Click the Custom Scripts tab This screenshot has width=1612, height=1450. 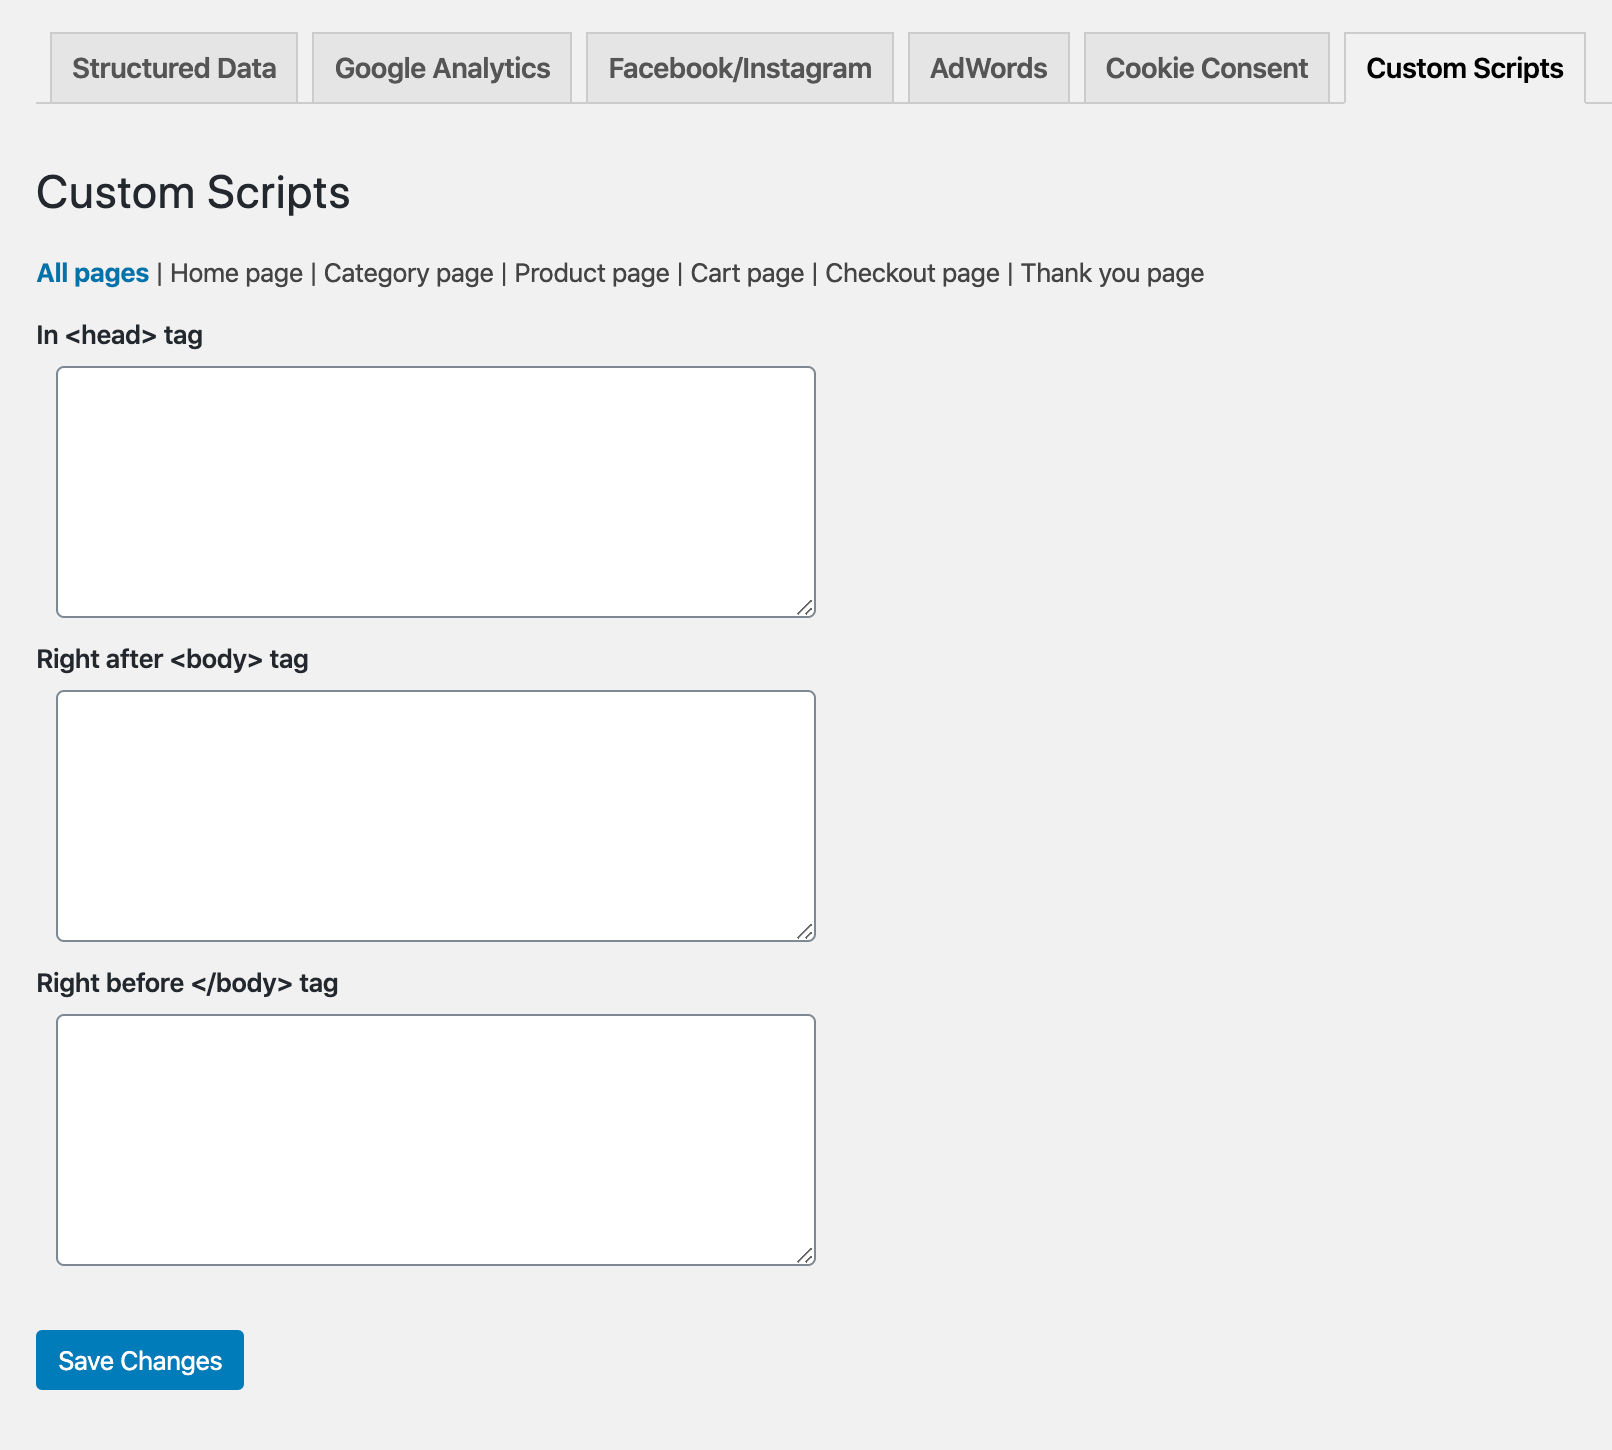point(1464,68)
